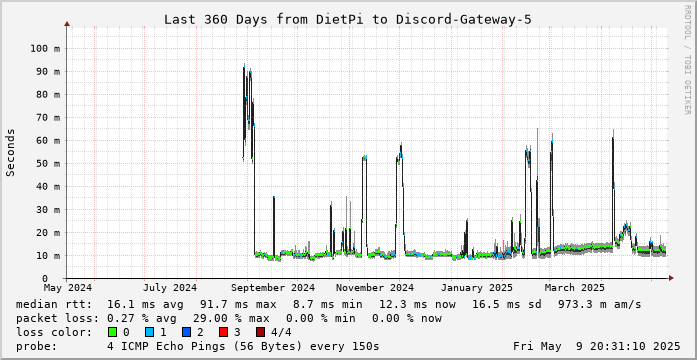Viewport: 697px width, 360px height.
Task: Click the '20 m' y-axis value
Action: pyautogui.click(x=48, y=232)
